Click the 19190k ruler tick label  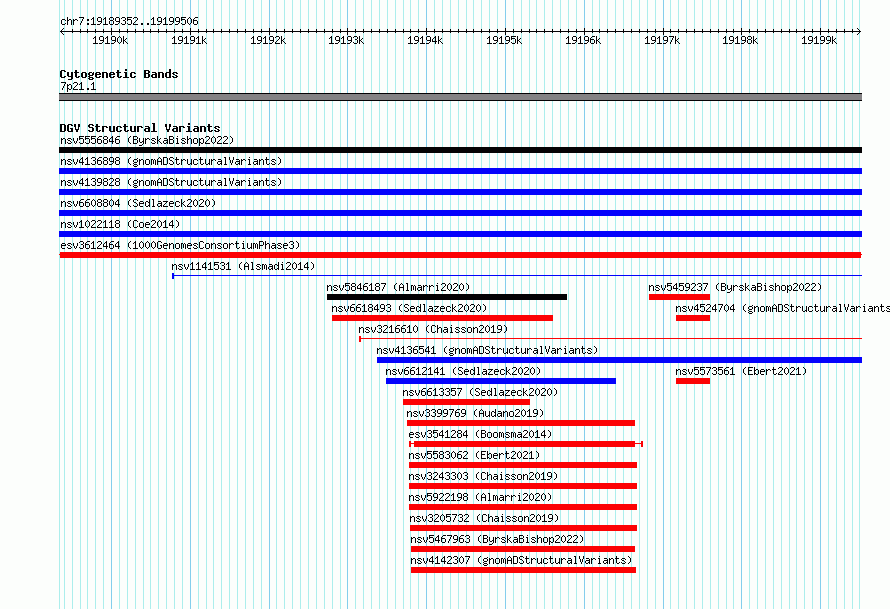tap(110, 40)
